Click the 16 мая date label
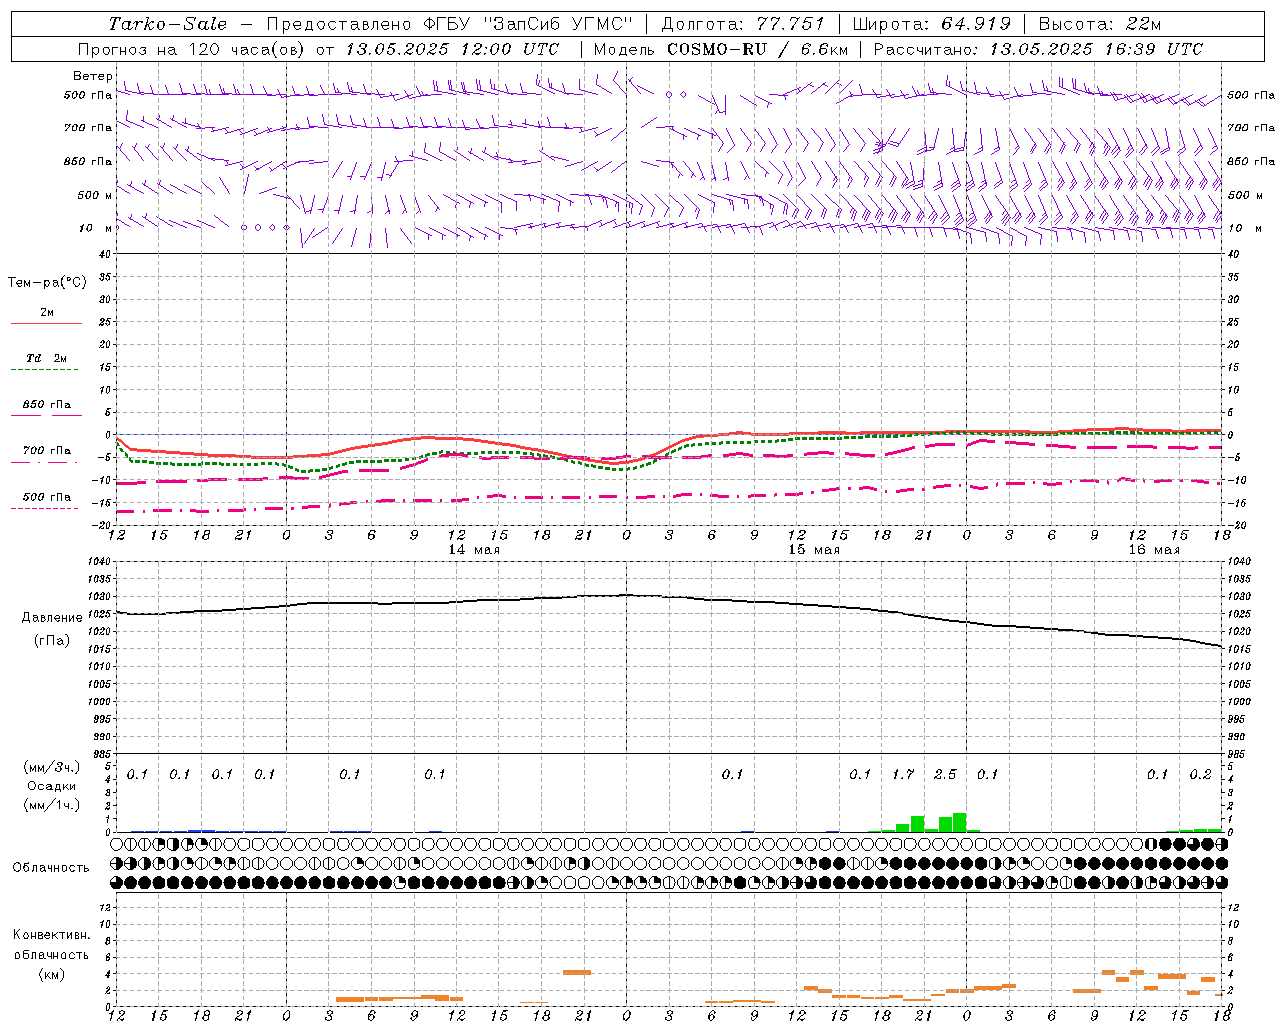This screenshot has height=1024, width=1280. point(1153,550)
